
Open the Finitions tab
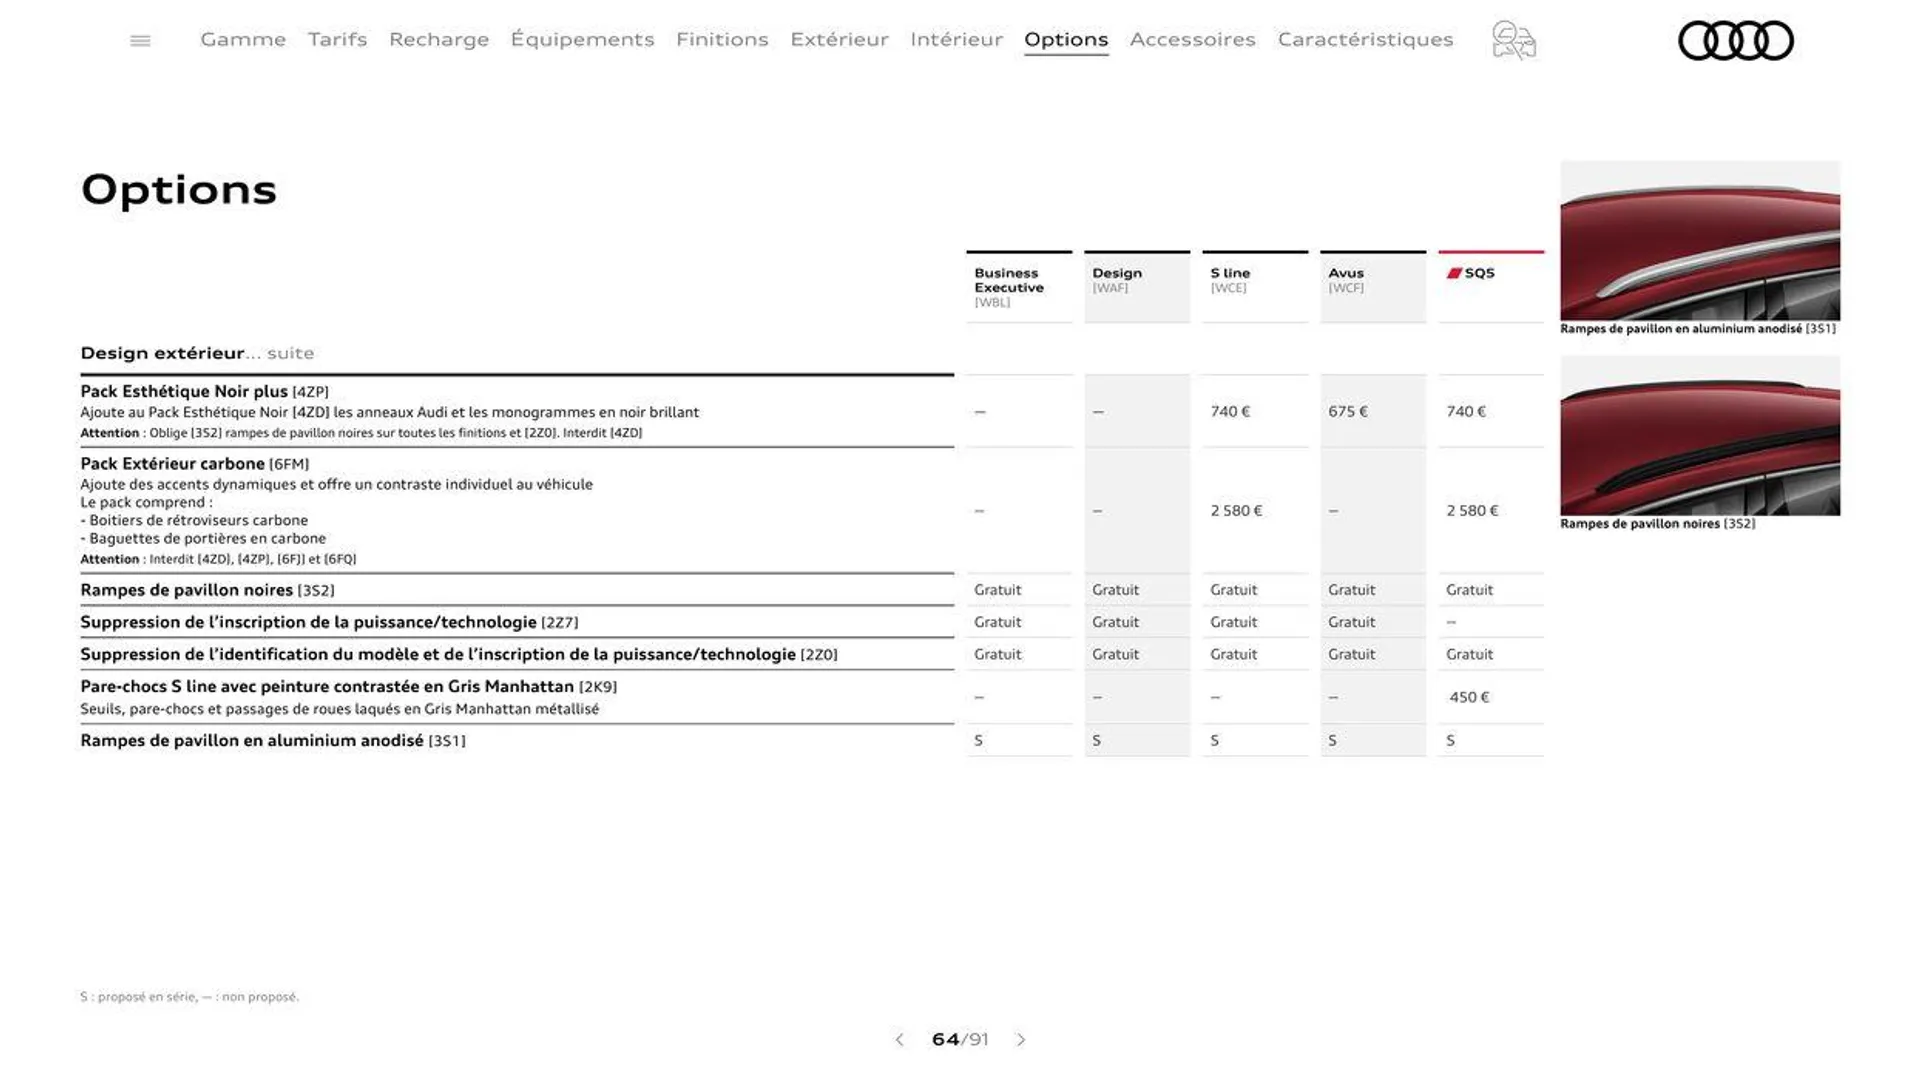coord(722,39)
